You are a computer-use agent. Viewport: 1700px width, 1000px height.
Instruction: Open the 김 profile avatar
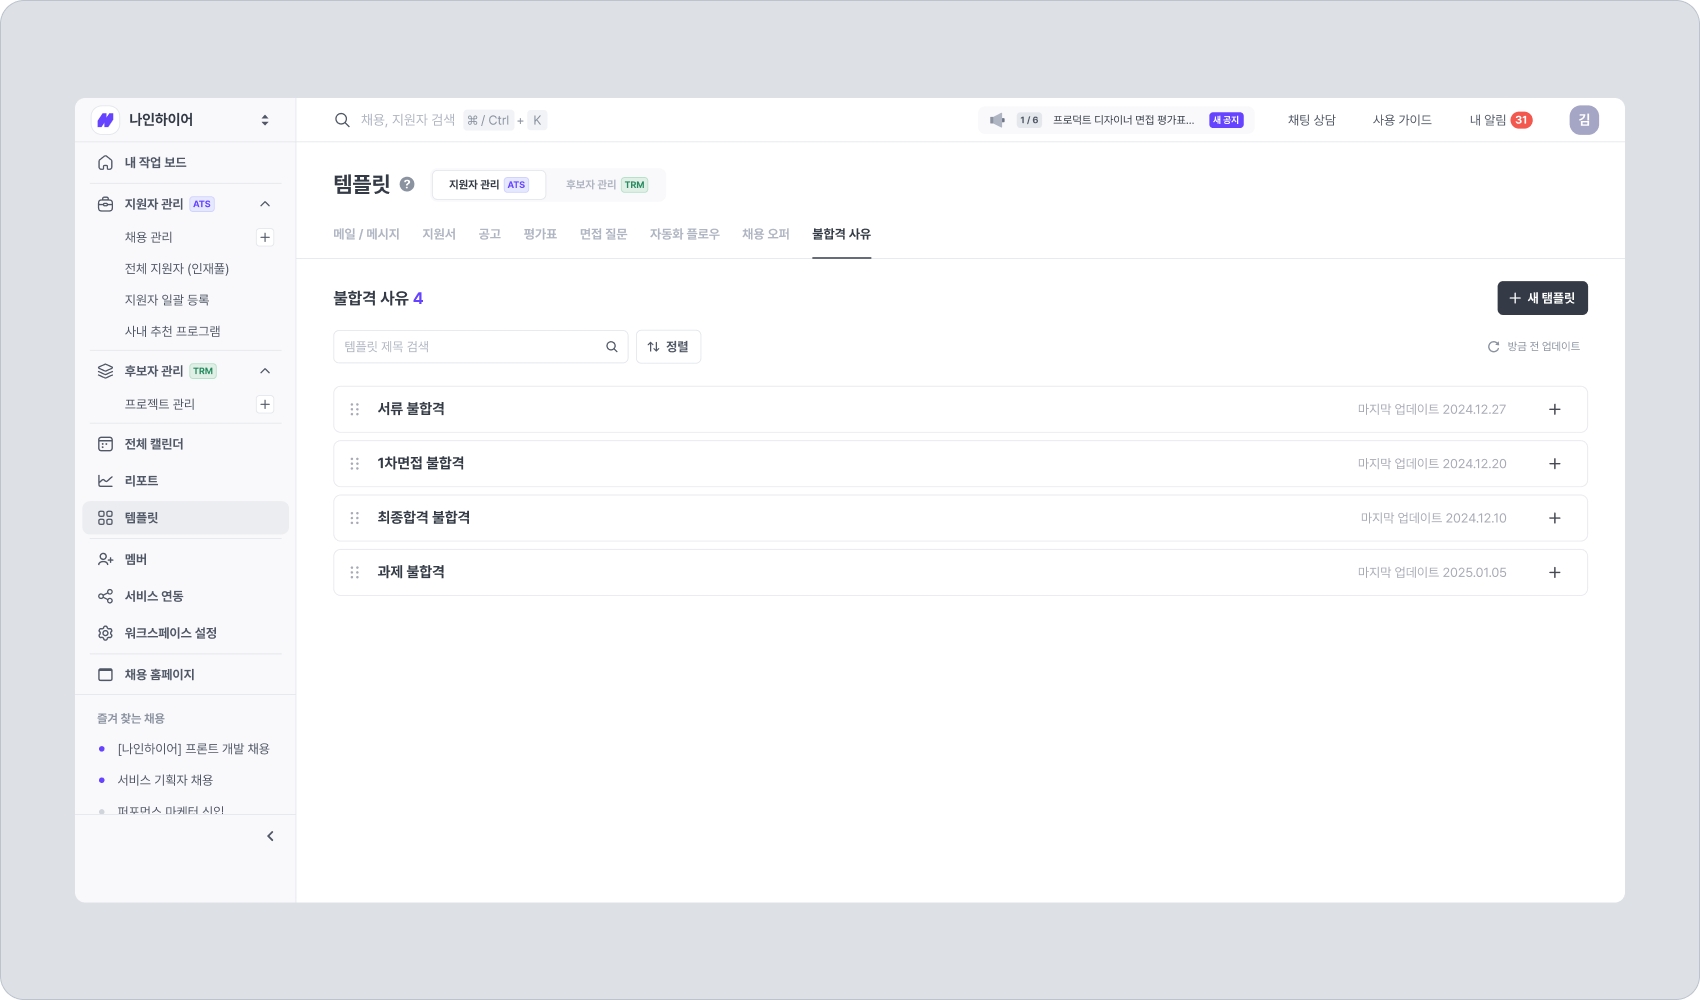pos(1584,120)
